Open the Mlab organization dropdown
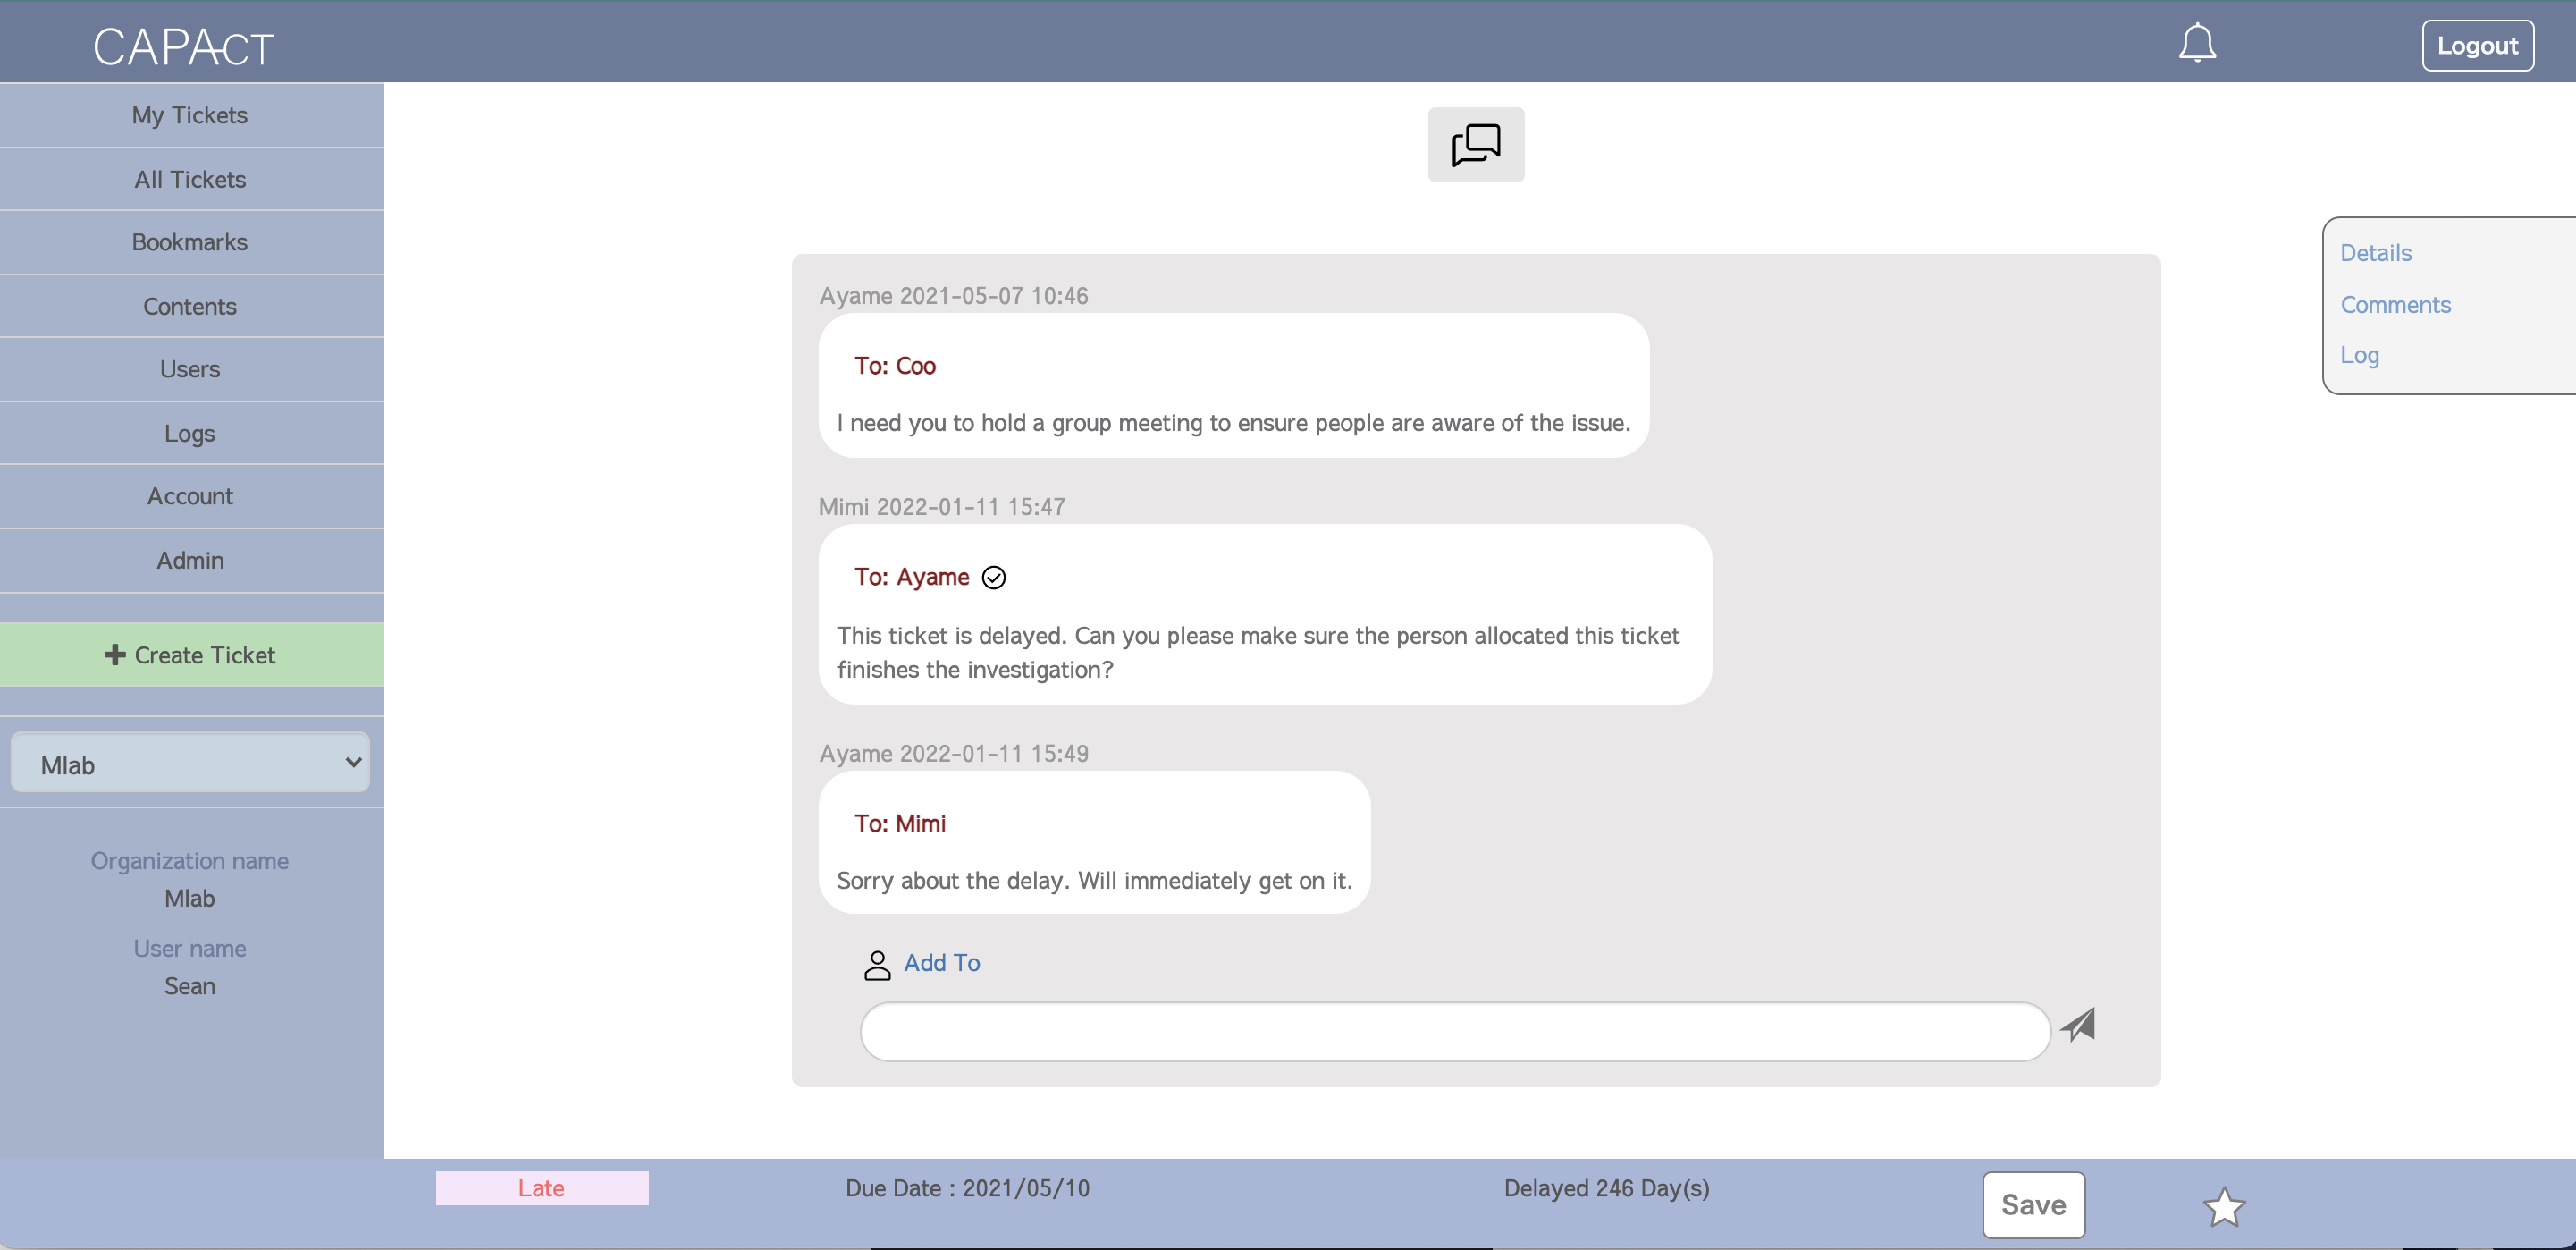Screen dimensions: 2576x1250 190,764
